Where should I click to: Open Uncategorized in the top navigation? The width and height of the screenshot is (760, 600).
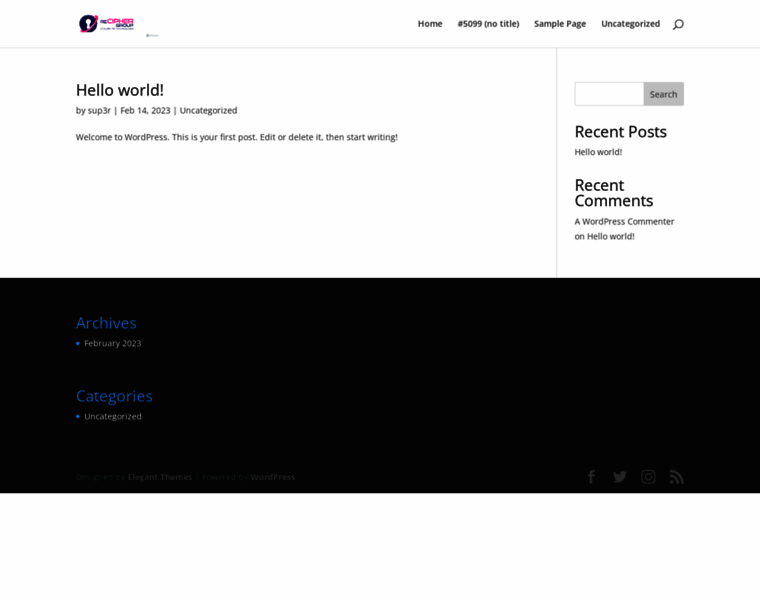(x=630, y=24)
